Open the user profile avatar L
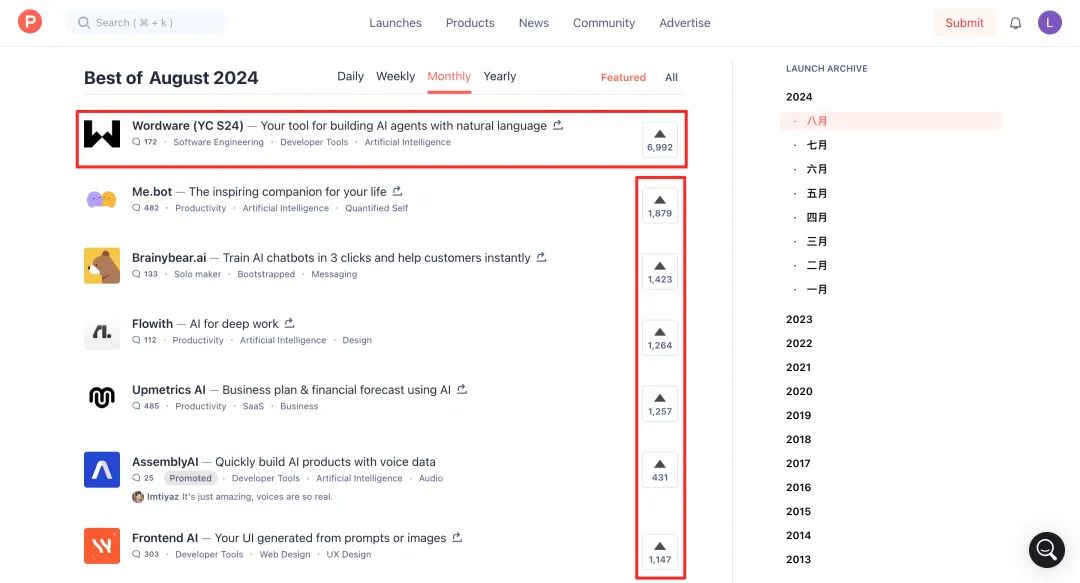The height and width of the screenshot is (583, 1080). click(x=1050, y=23)
